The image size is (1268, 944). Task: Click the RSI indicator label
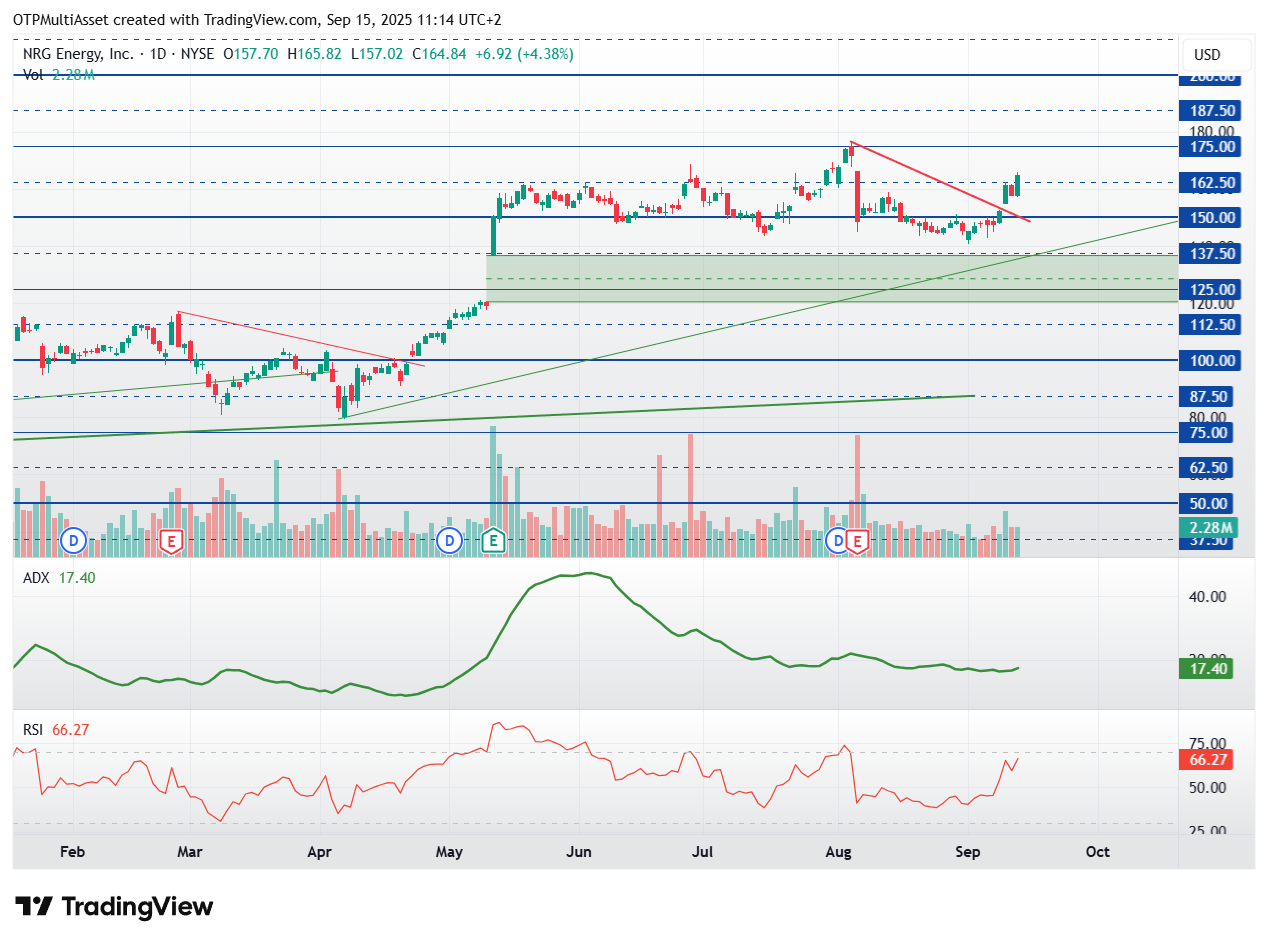pos(34,730)
